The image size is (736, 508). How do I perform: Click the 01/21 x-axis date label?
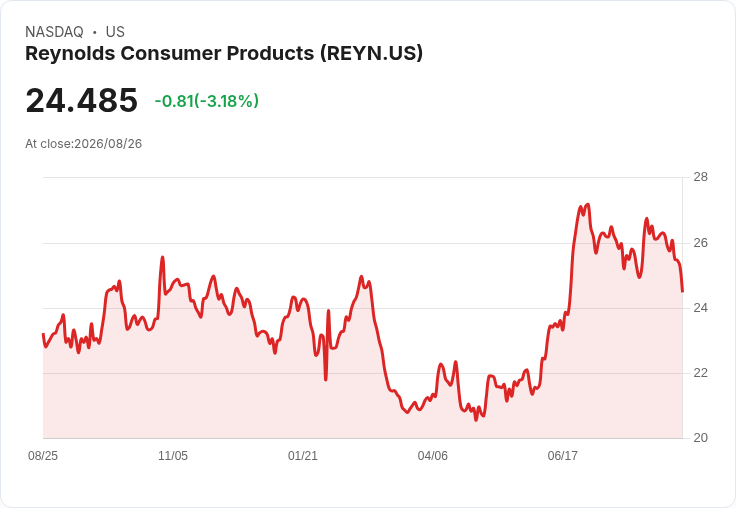pyautogui.click(x=303, y=455)
